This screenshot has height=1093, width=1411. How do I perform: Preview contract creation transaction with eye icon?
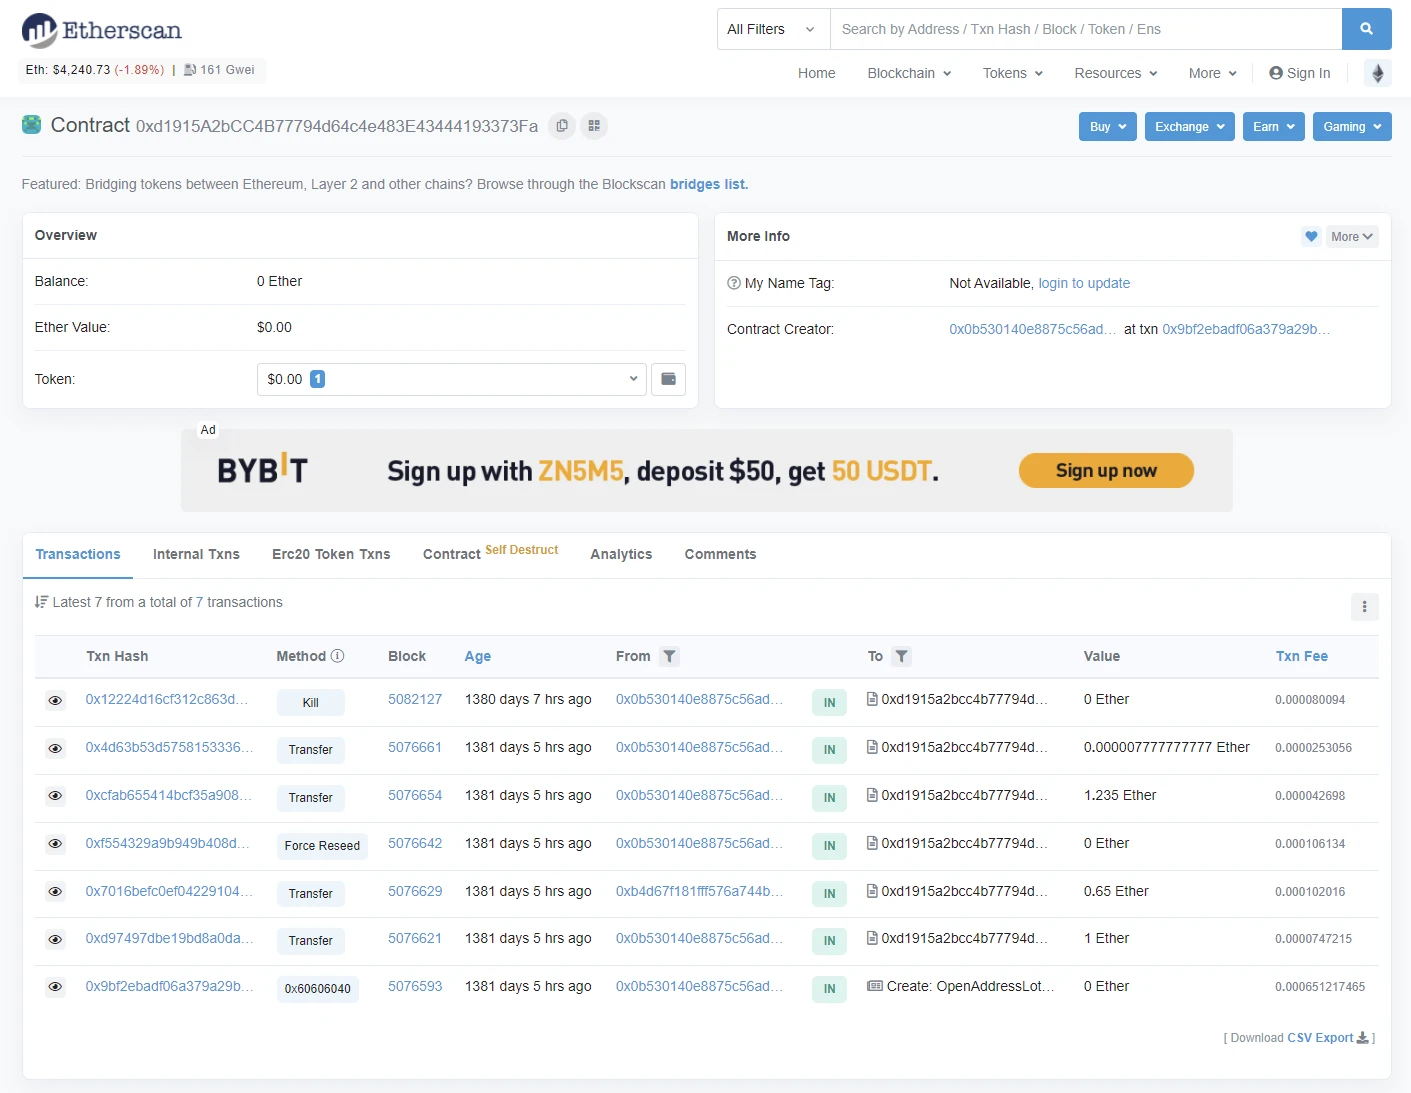tap(56, 988)
